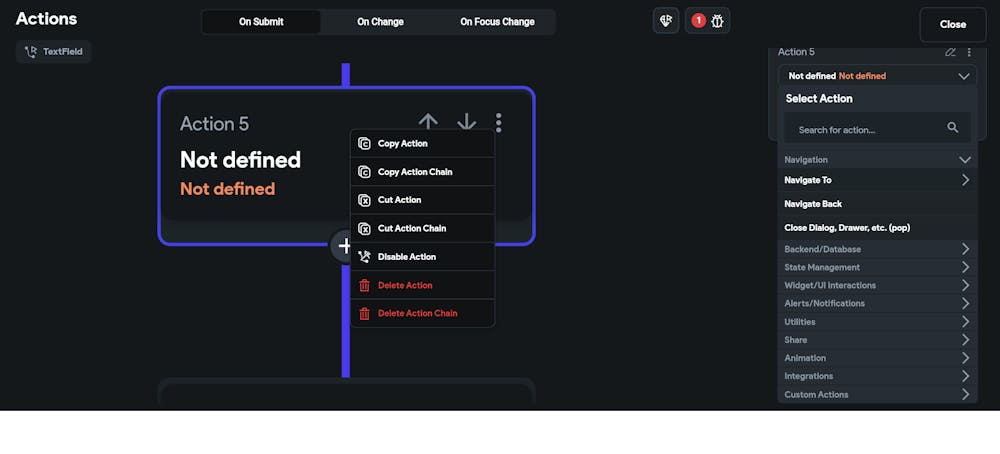The width and height of the screenshot is (1000, 454).
Task: Select Close Dialog, Drawer, etc. (pop) action
Action: point(878,228)
